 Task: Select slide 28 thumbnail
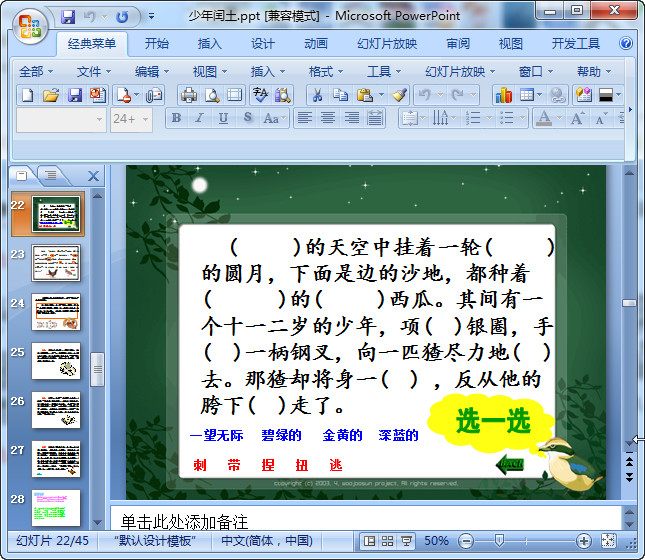(56, 508)
